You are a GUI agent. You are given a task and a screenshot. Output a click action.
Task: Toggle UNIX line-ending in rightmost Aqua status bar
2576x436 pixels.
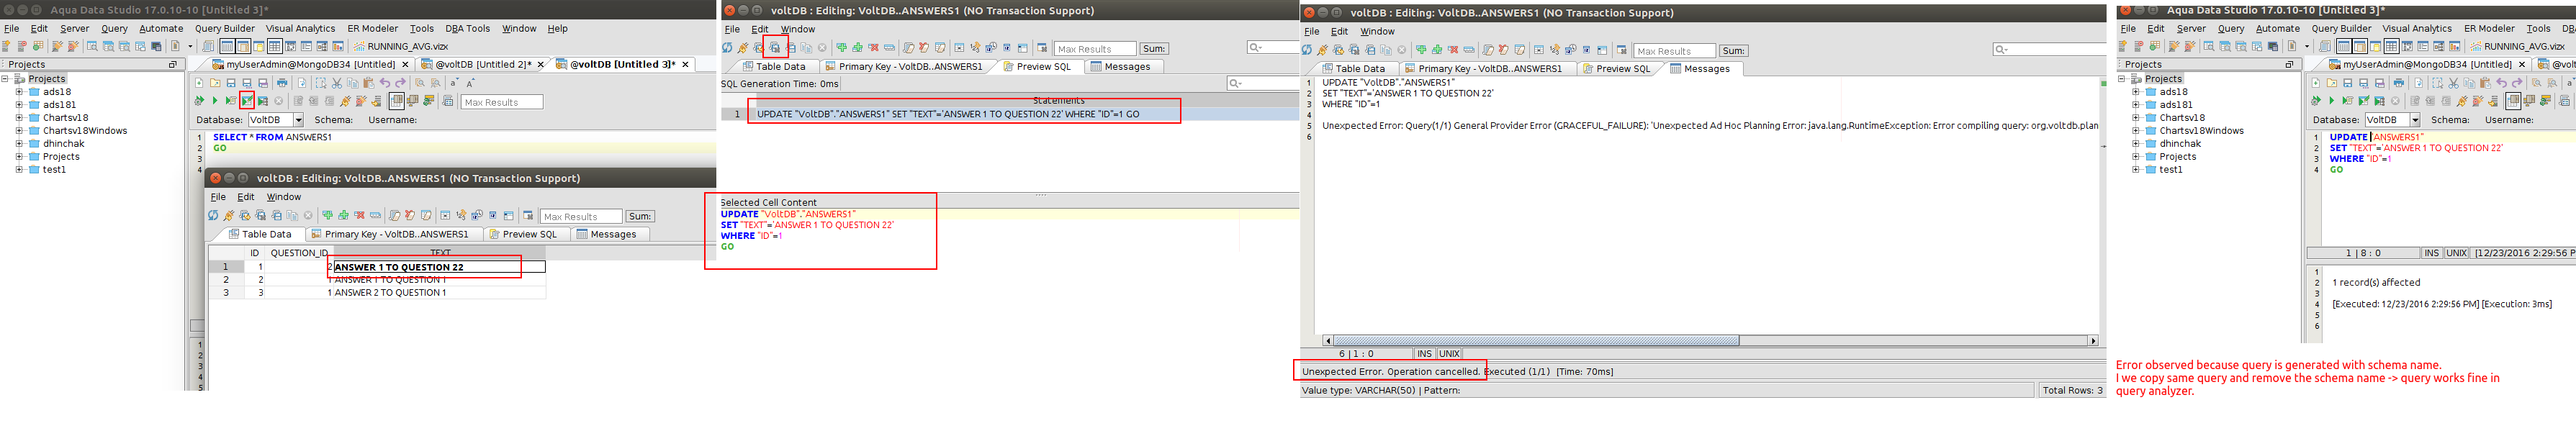pyautogui.click(x=2456, y=253)
